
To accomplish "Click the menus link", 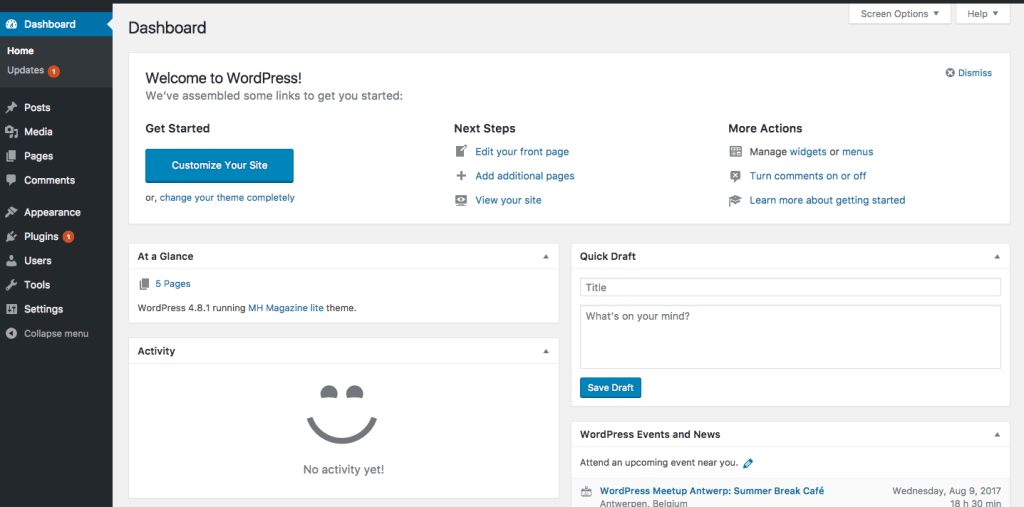I will (857, 152).
